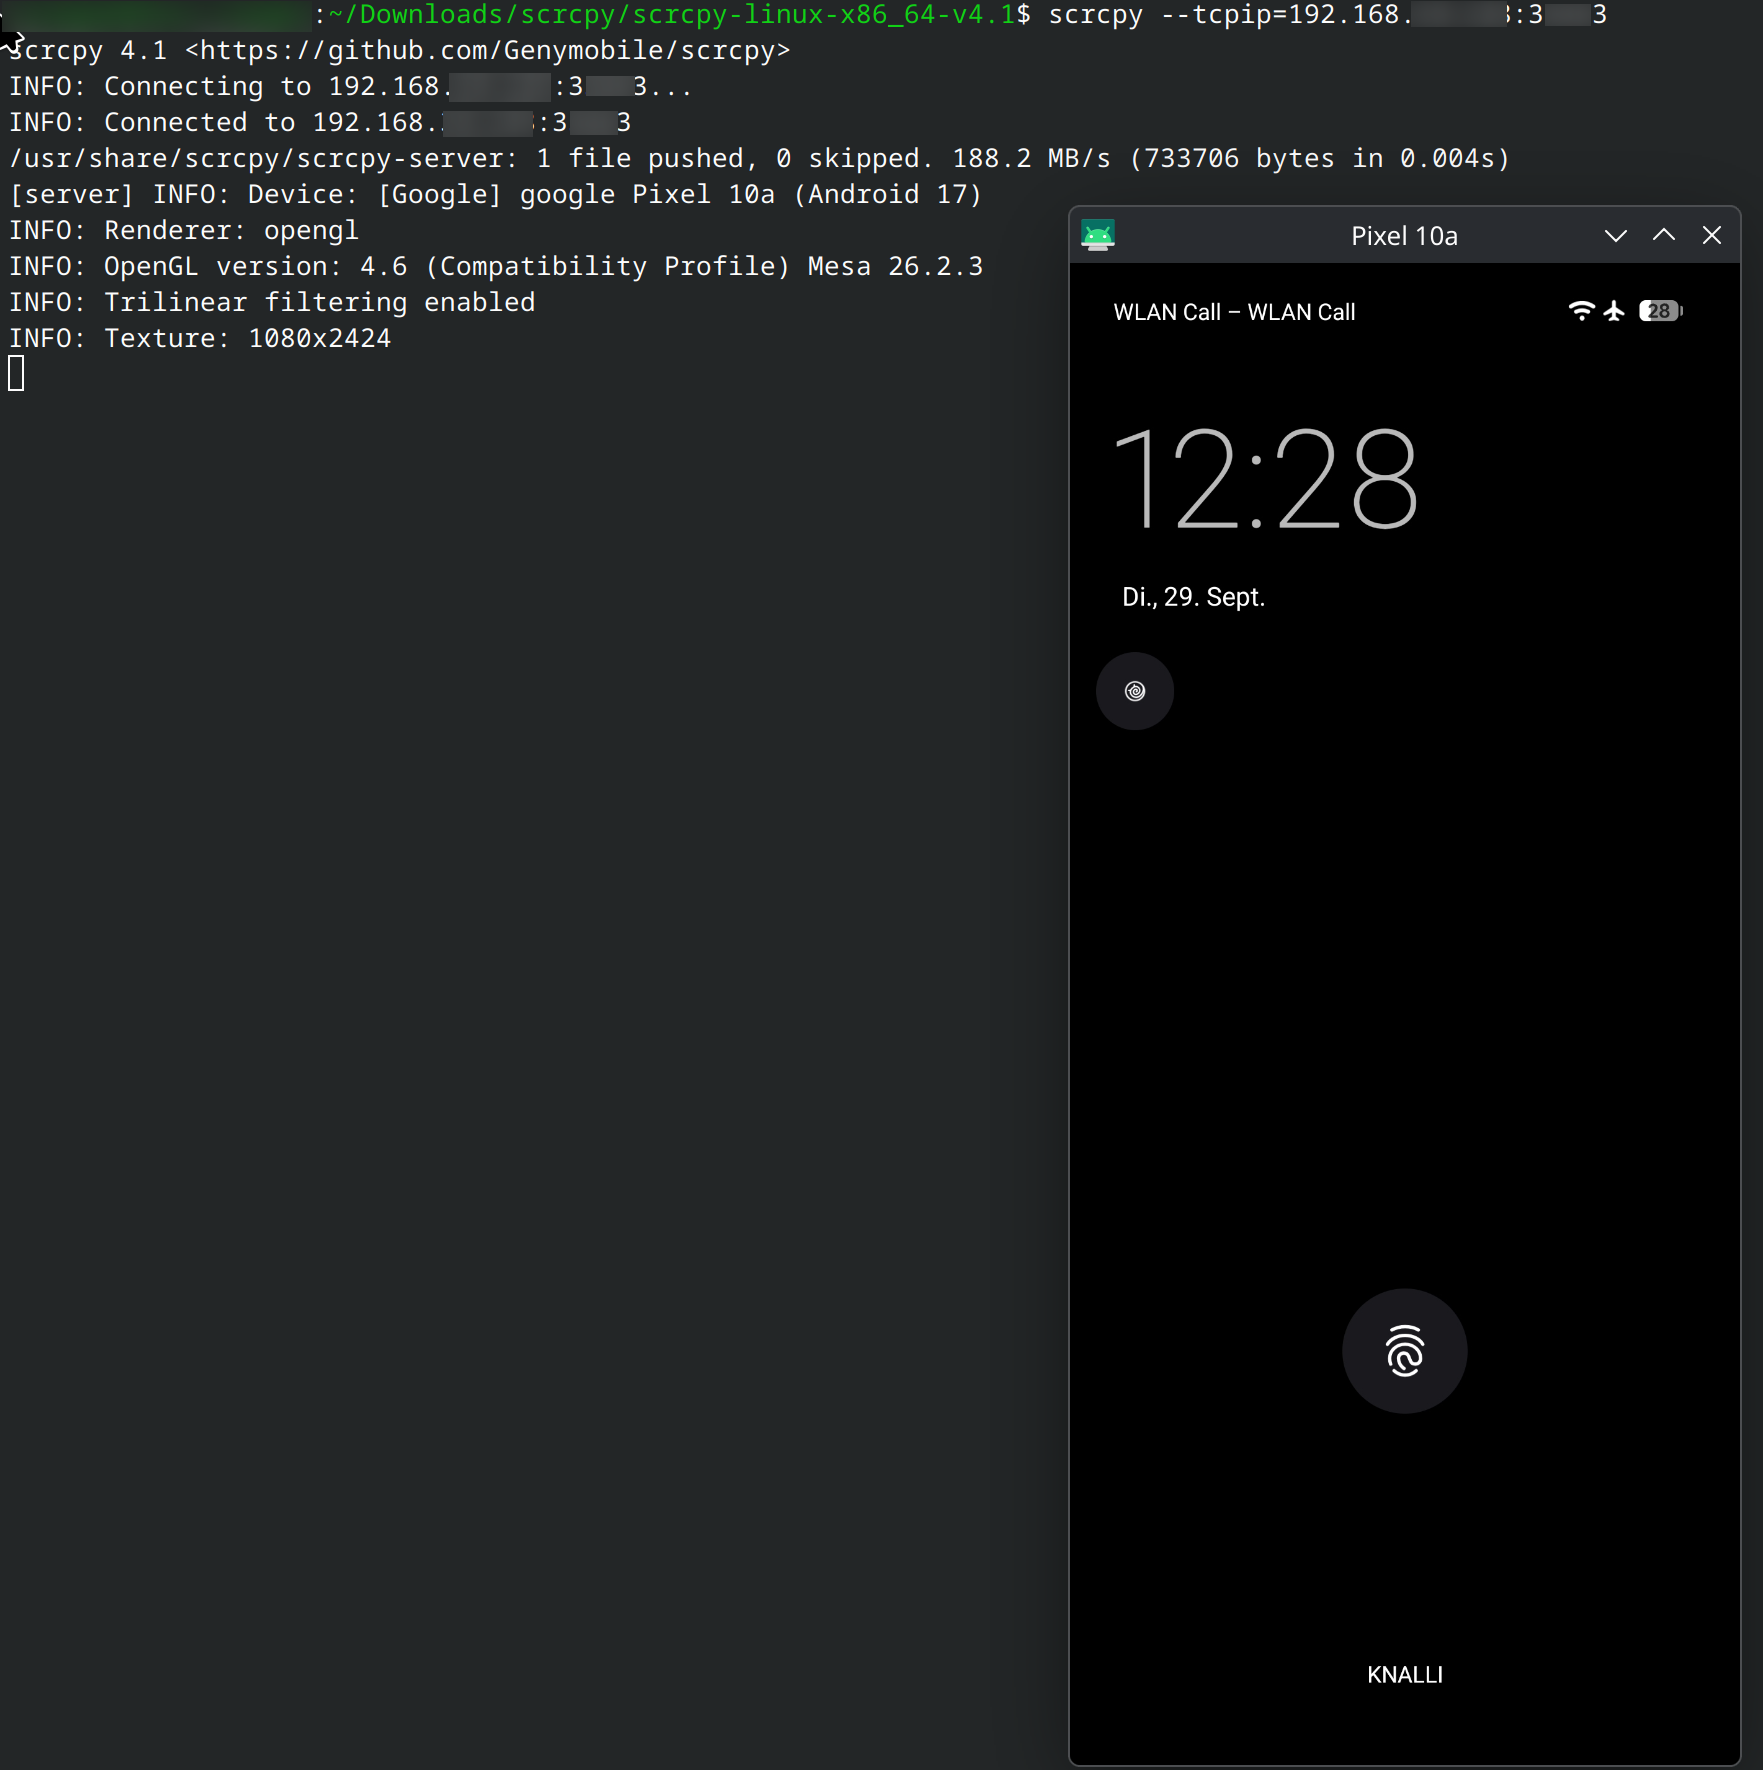
Task: Click the terminal cursor block
Action: [x=16, y=374]
